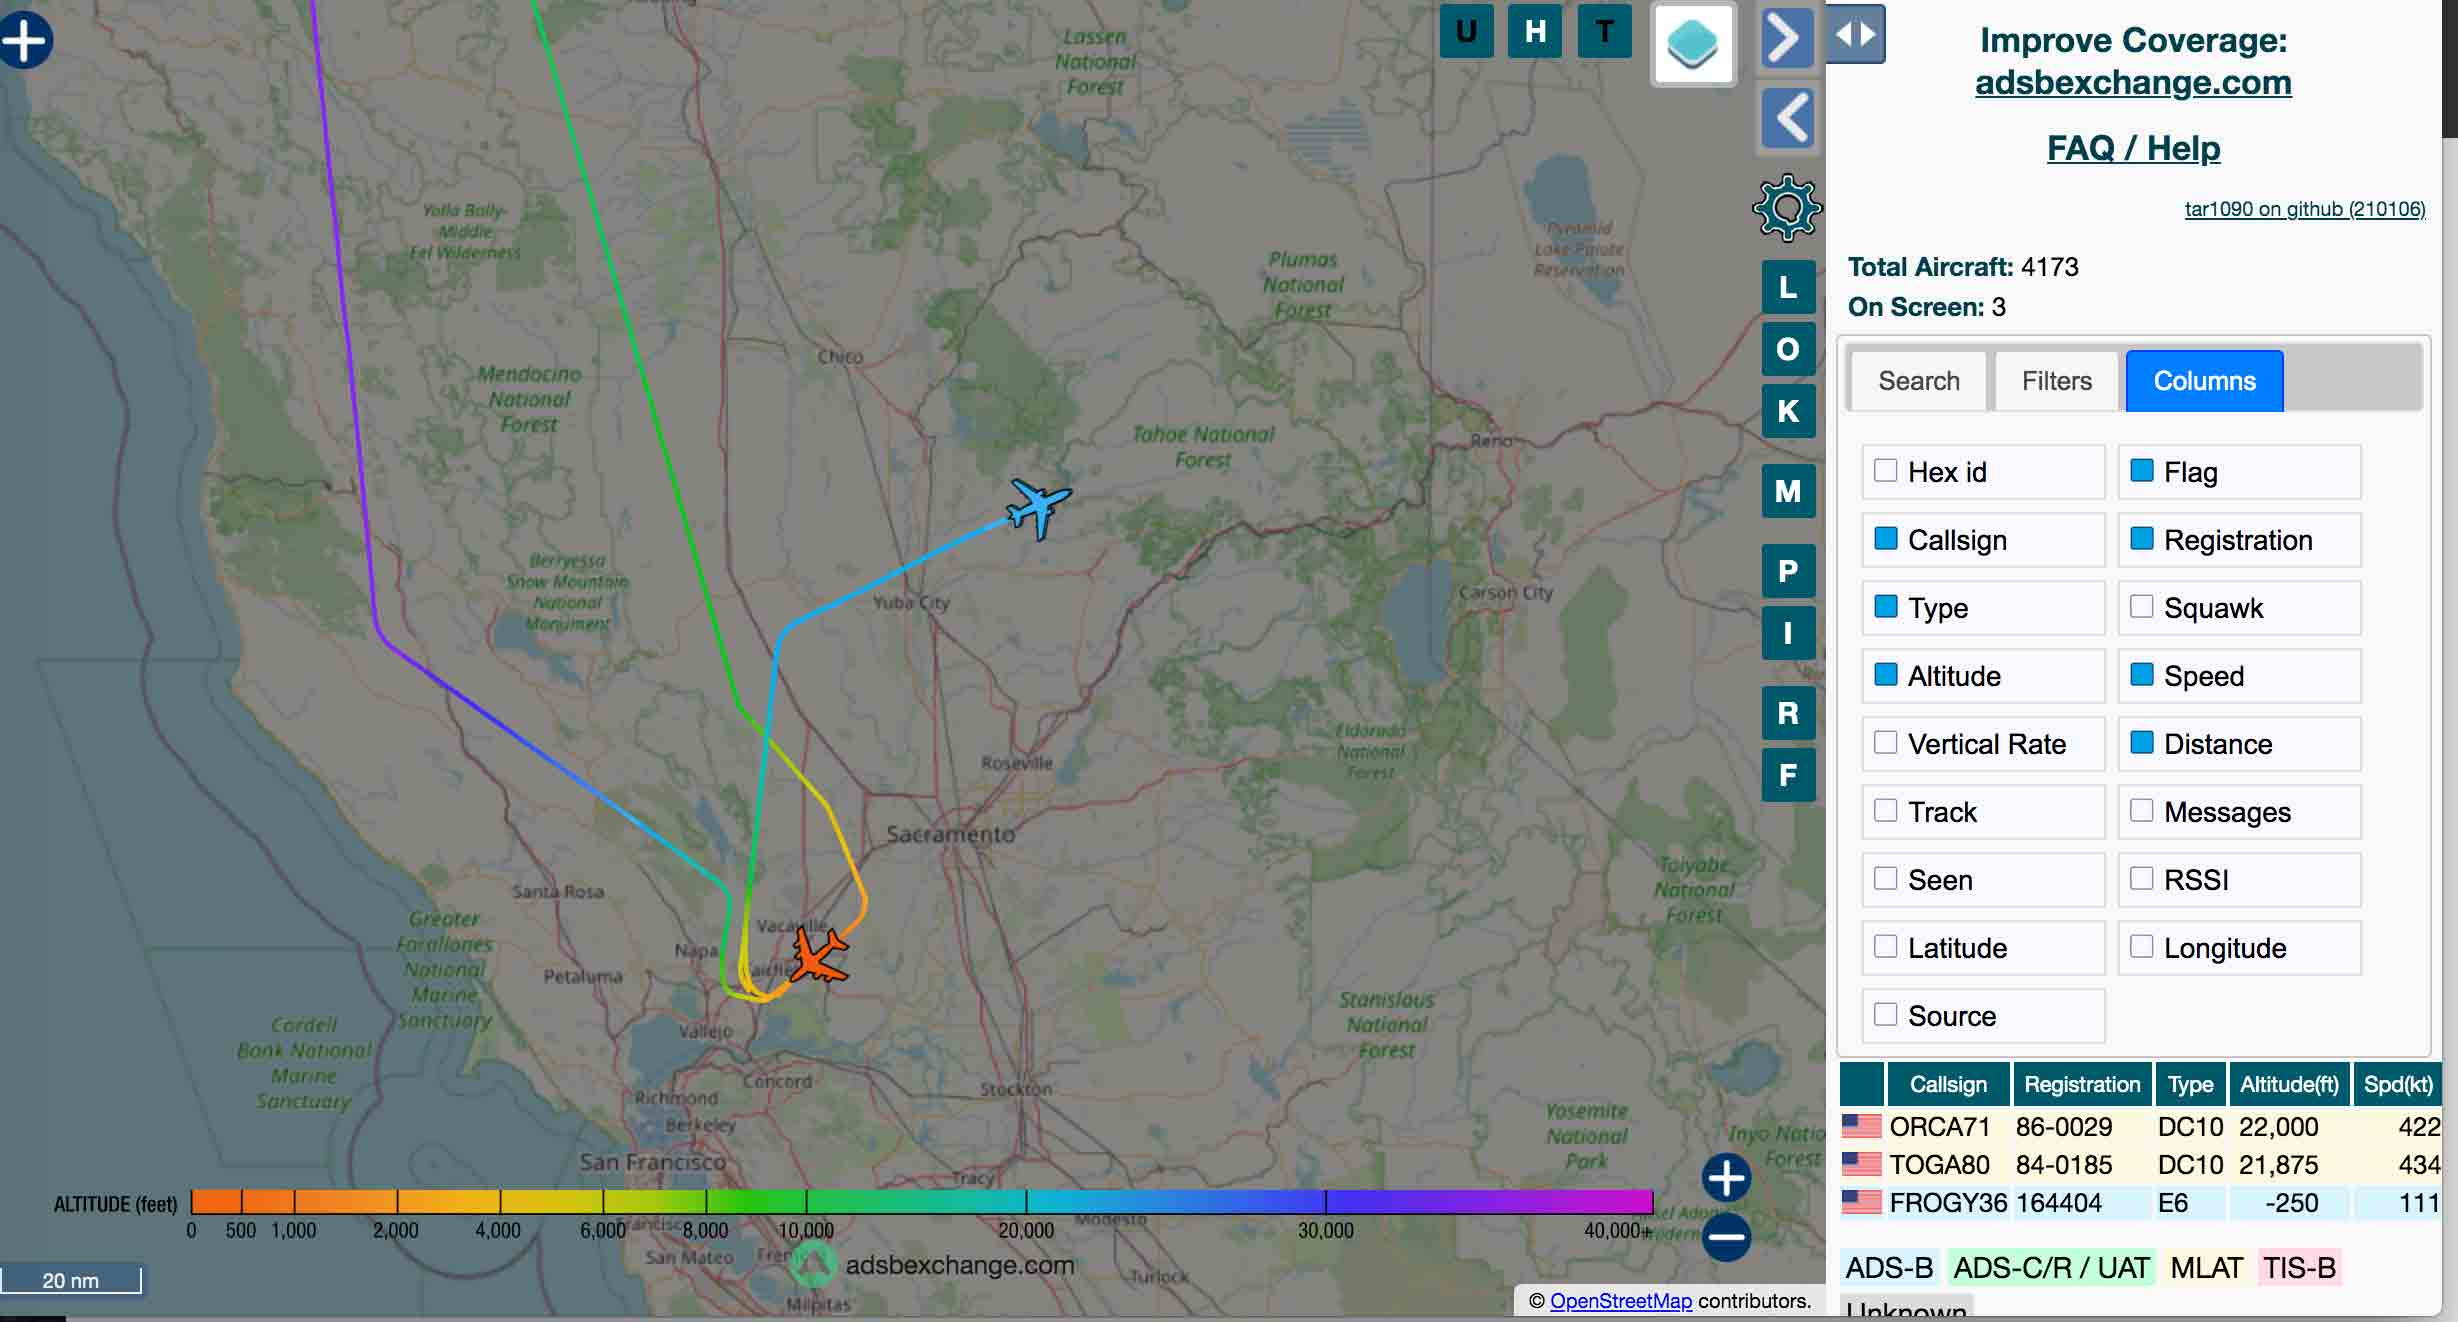Click the right-arrow sidebar toggle button

[1787, 38]
